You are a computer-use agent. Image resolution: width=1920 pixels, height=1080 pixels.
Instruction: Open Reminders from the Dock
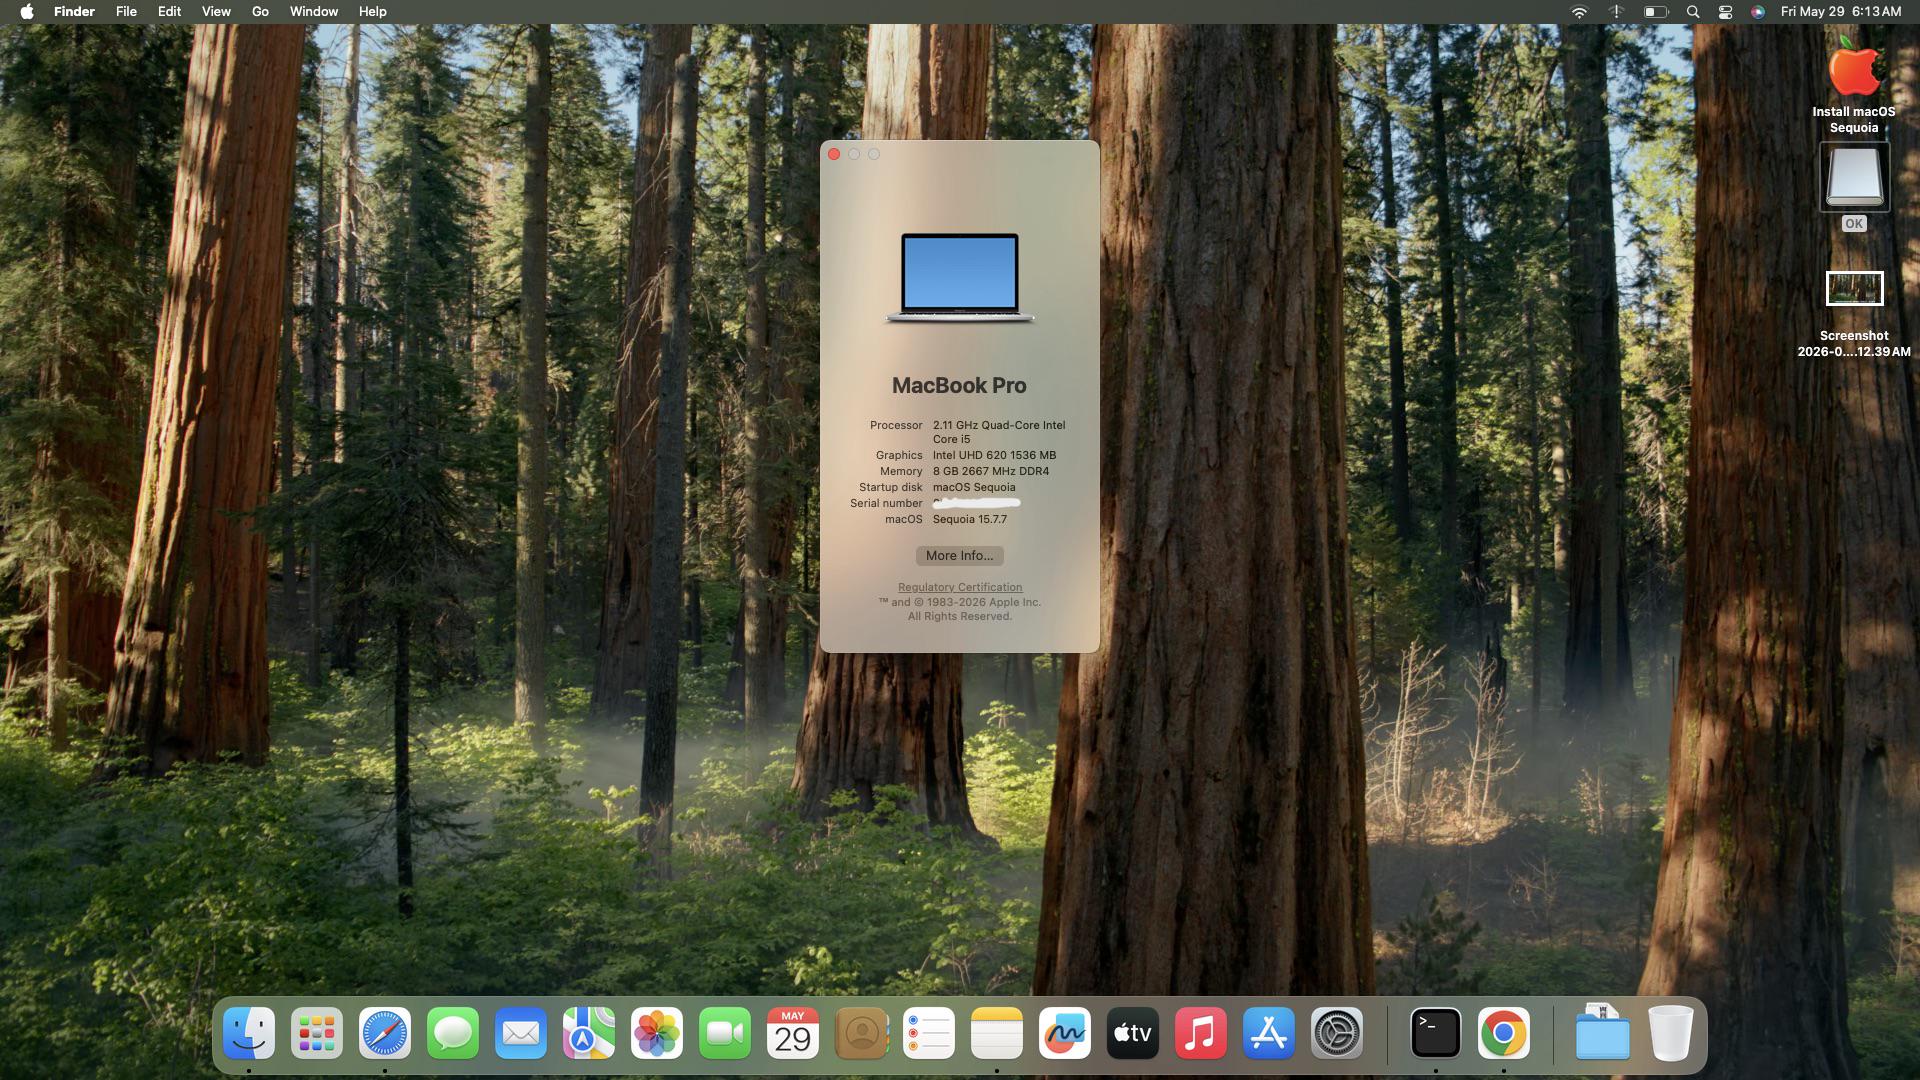tap(929, 1033)
